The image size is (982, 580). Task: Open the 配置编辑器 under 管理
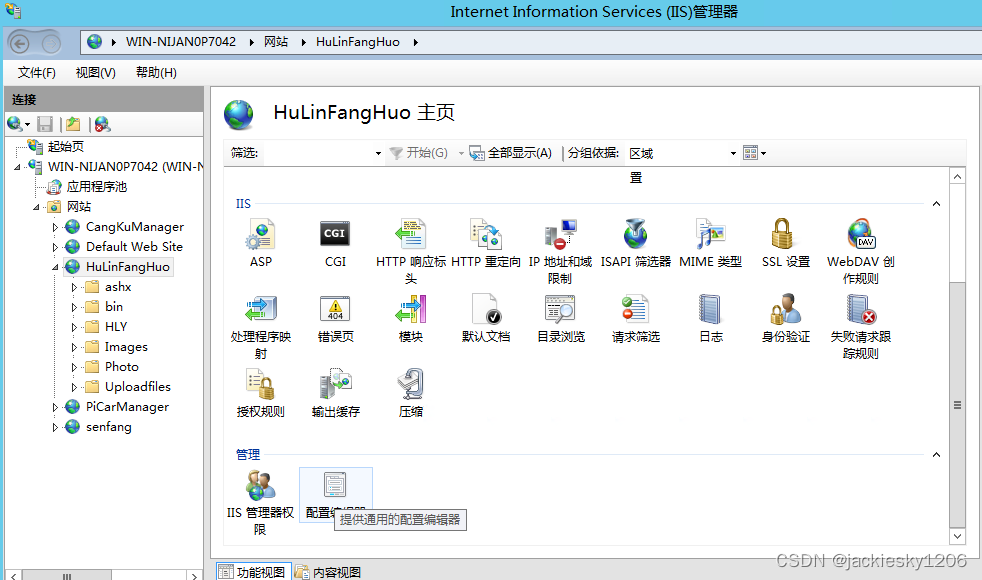tap(335, 488)
